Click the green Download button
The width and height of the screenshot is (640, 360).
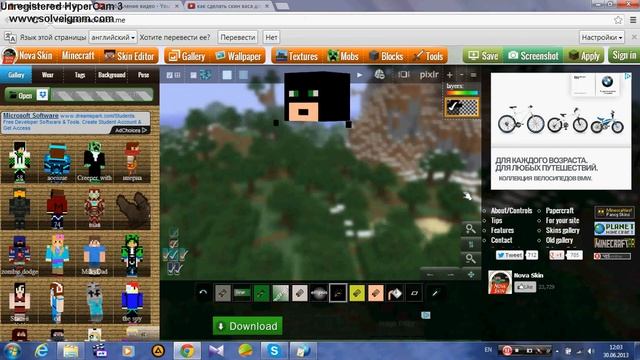(247, 326)
